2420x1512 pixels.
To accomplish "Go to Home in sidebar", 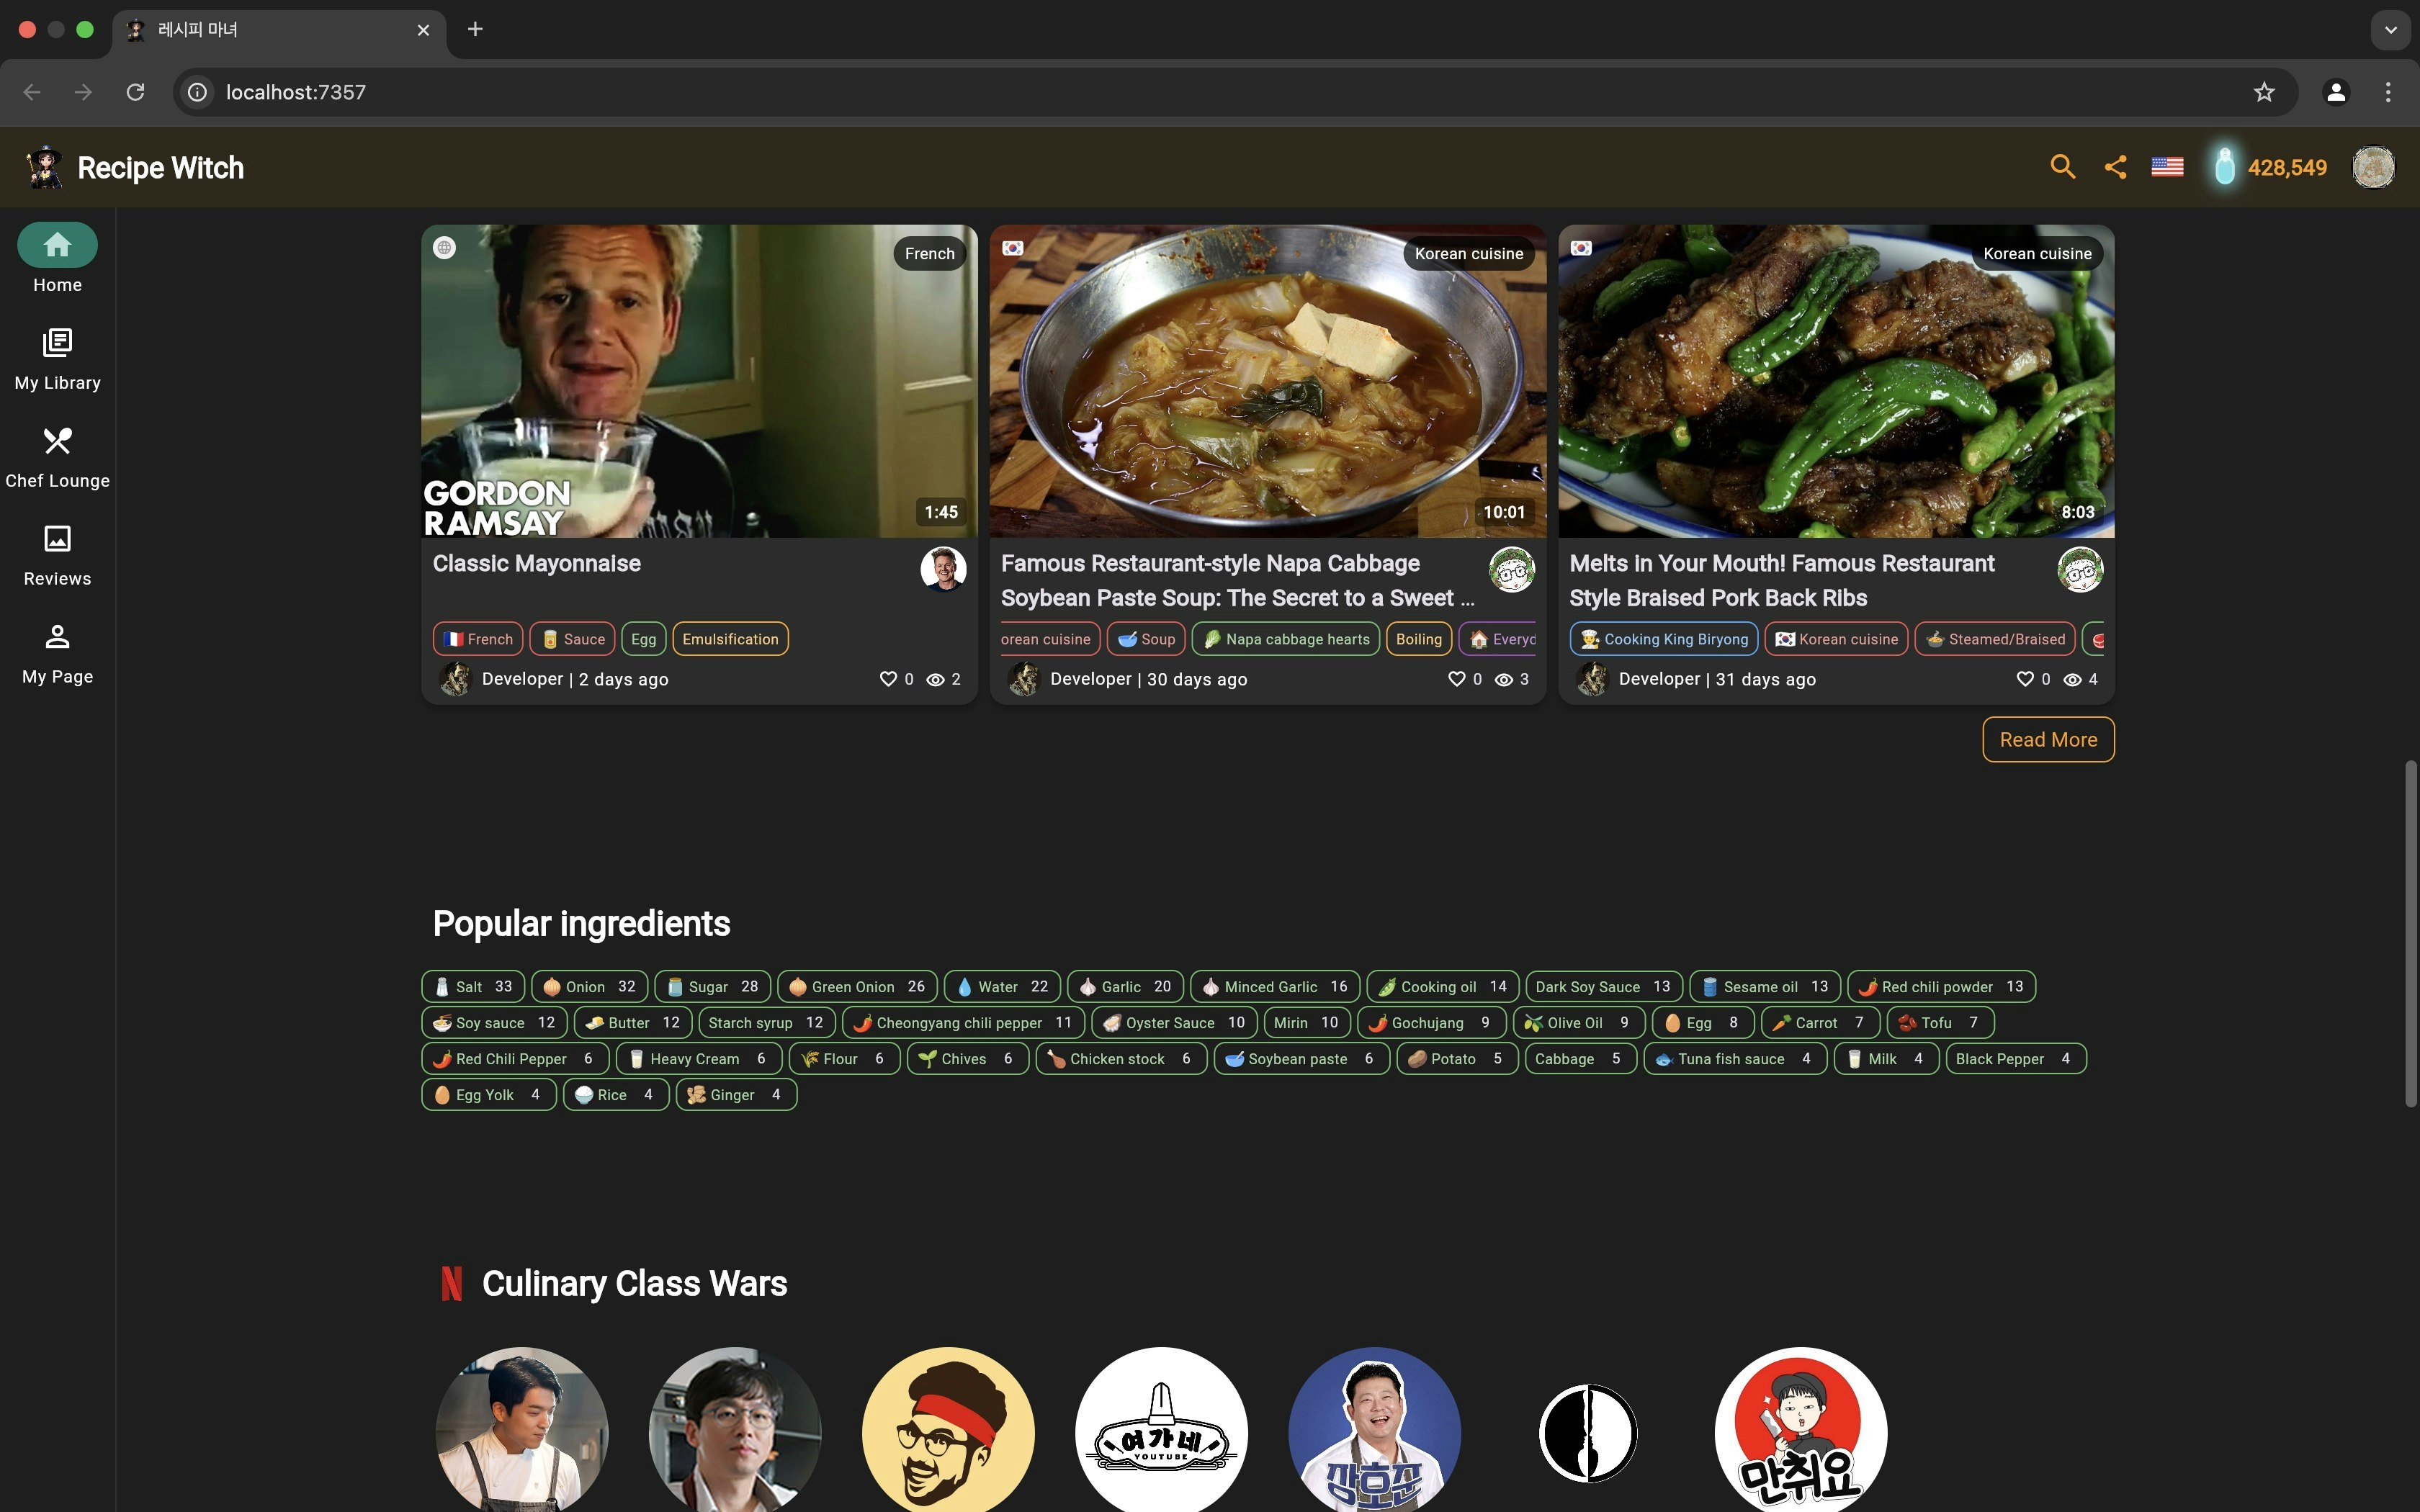I will 57,259.
